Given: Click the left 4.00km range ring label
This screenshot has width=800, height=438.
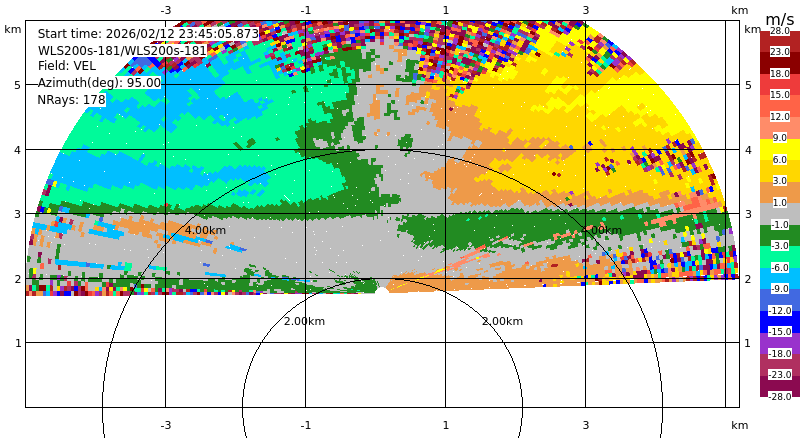Looking at the screenshot, I should (x=205, y=230).
